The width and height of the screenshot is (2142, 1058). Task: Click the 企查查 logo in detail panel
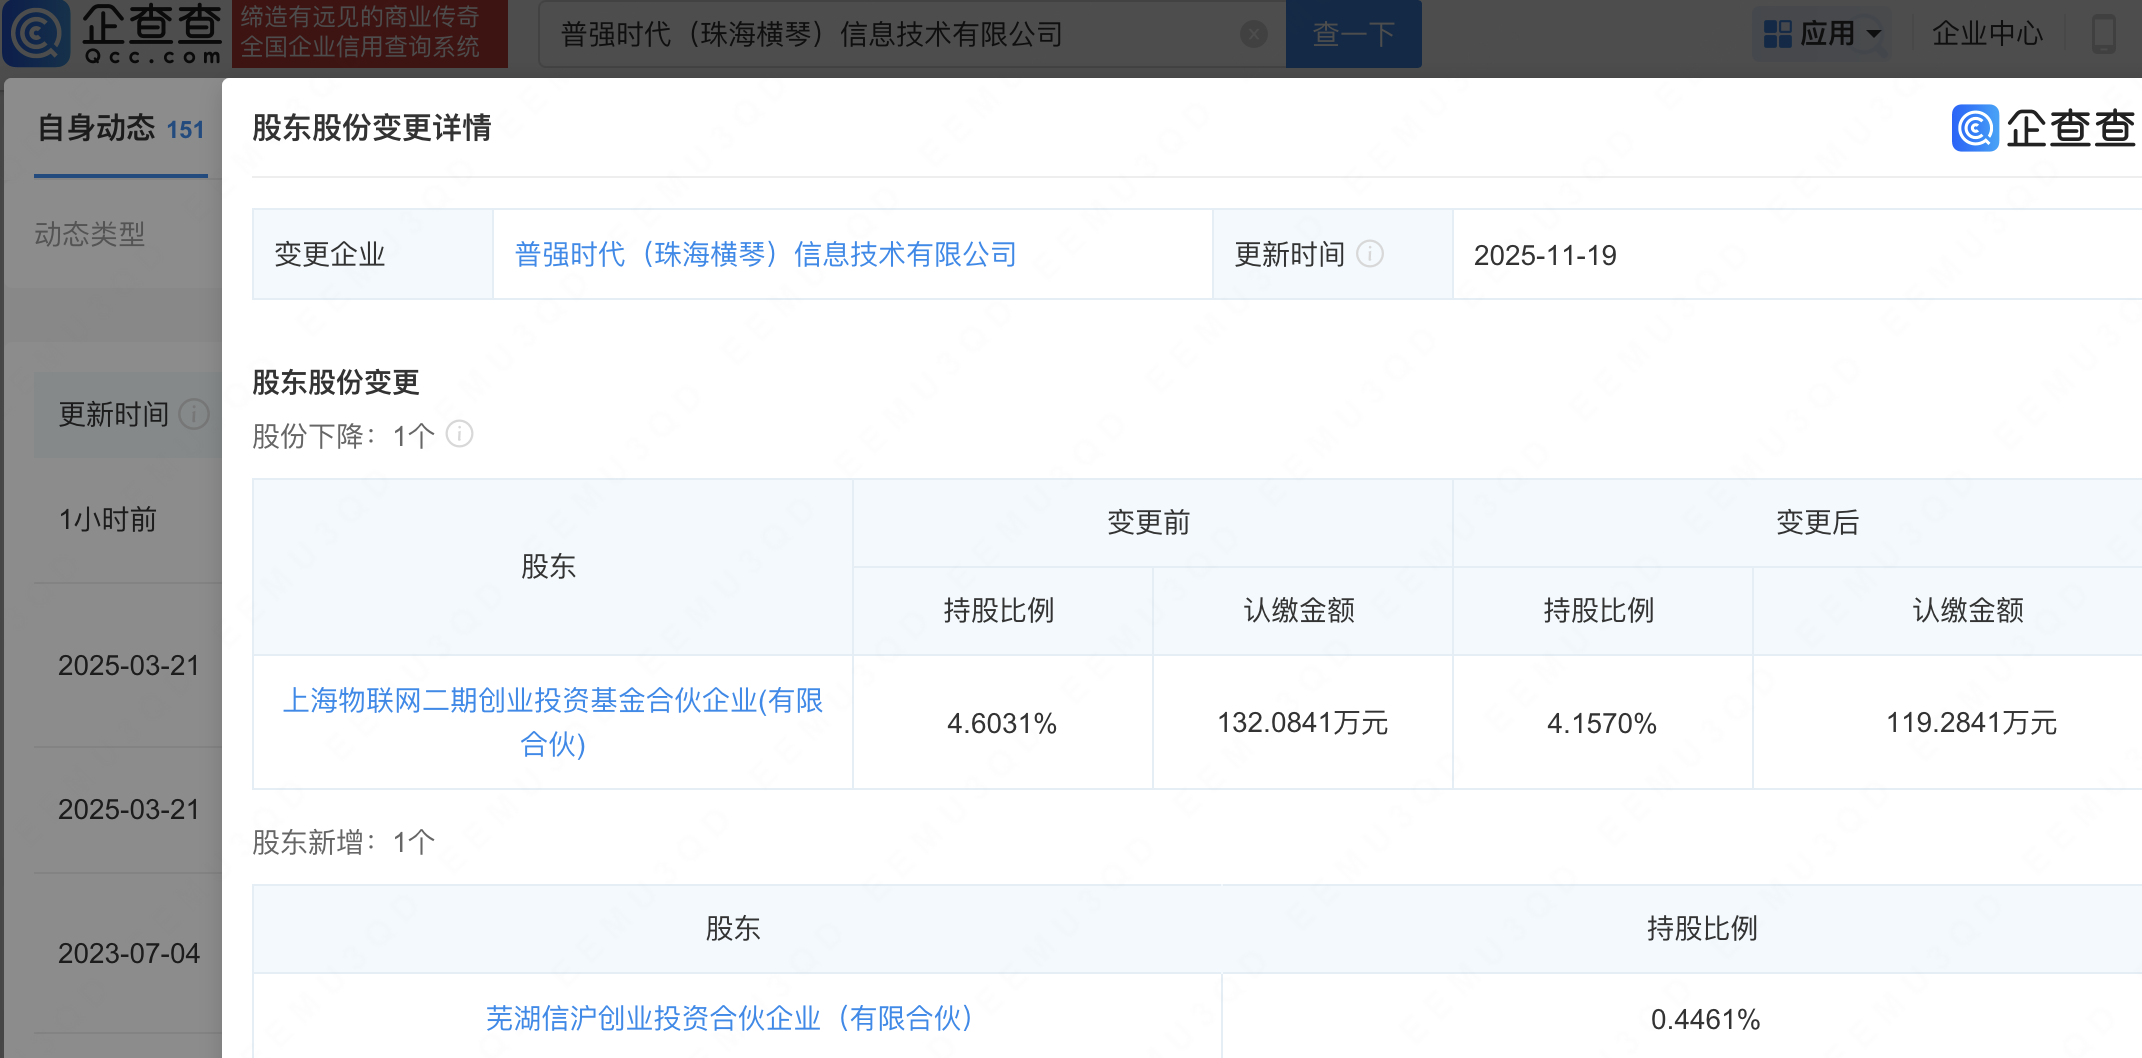tap(2042, 129)
